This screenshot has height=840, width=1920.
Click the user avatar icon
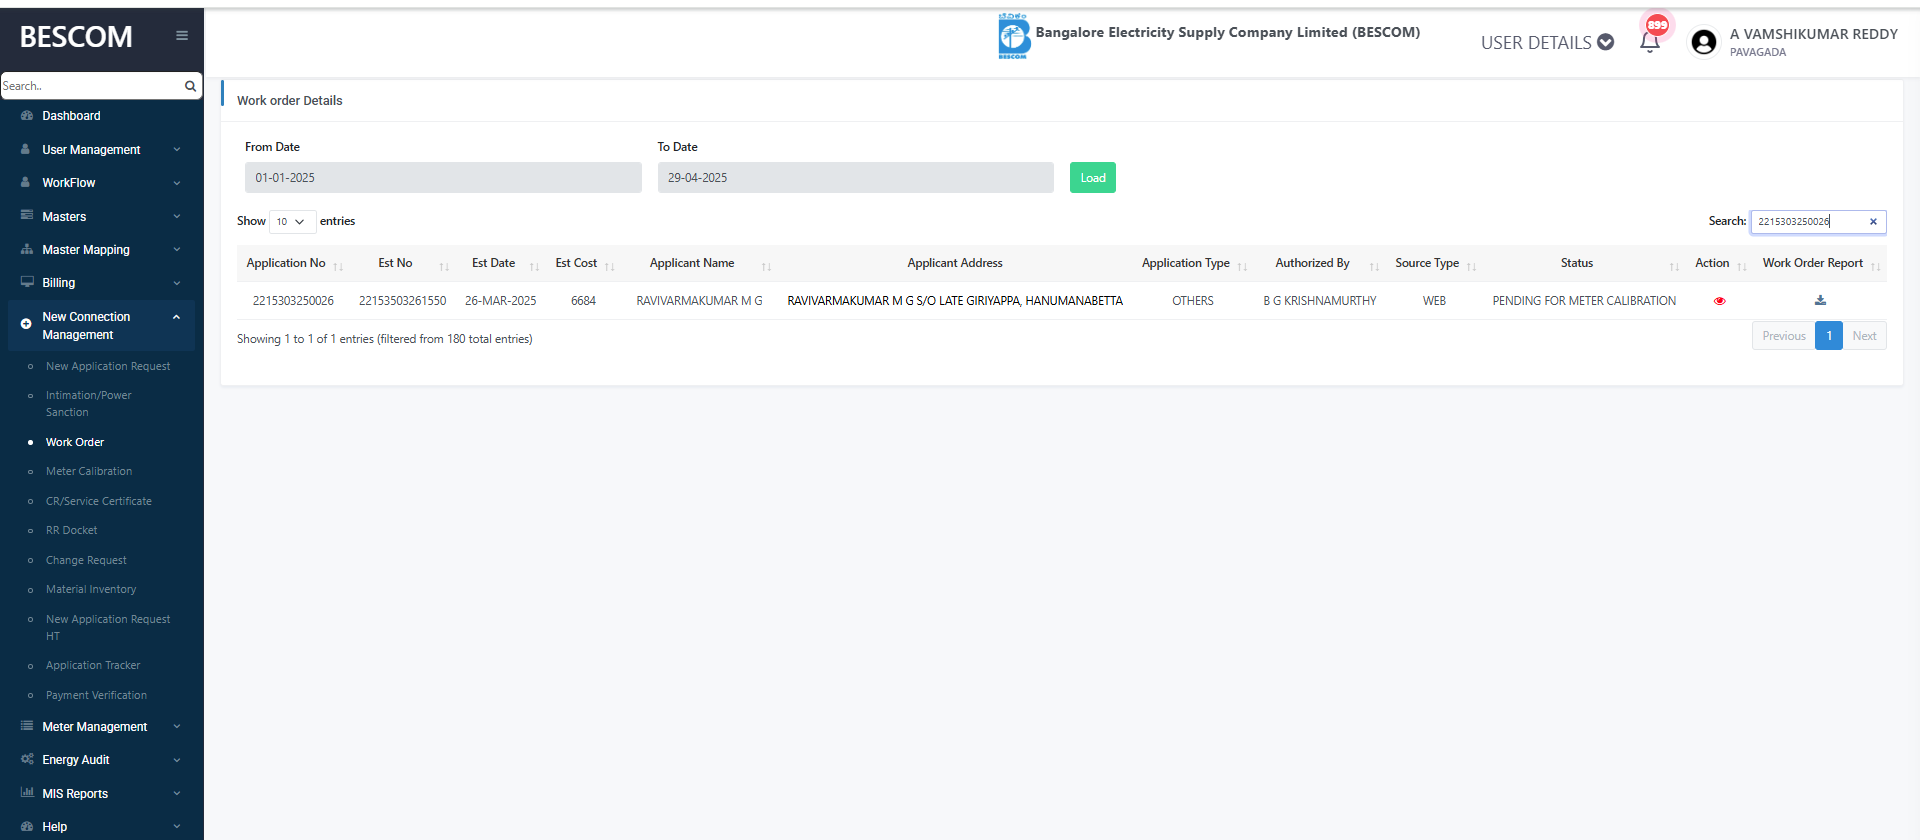1704,42
